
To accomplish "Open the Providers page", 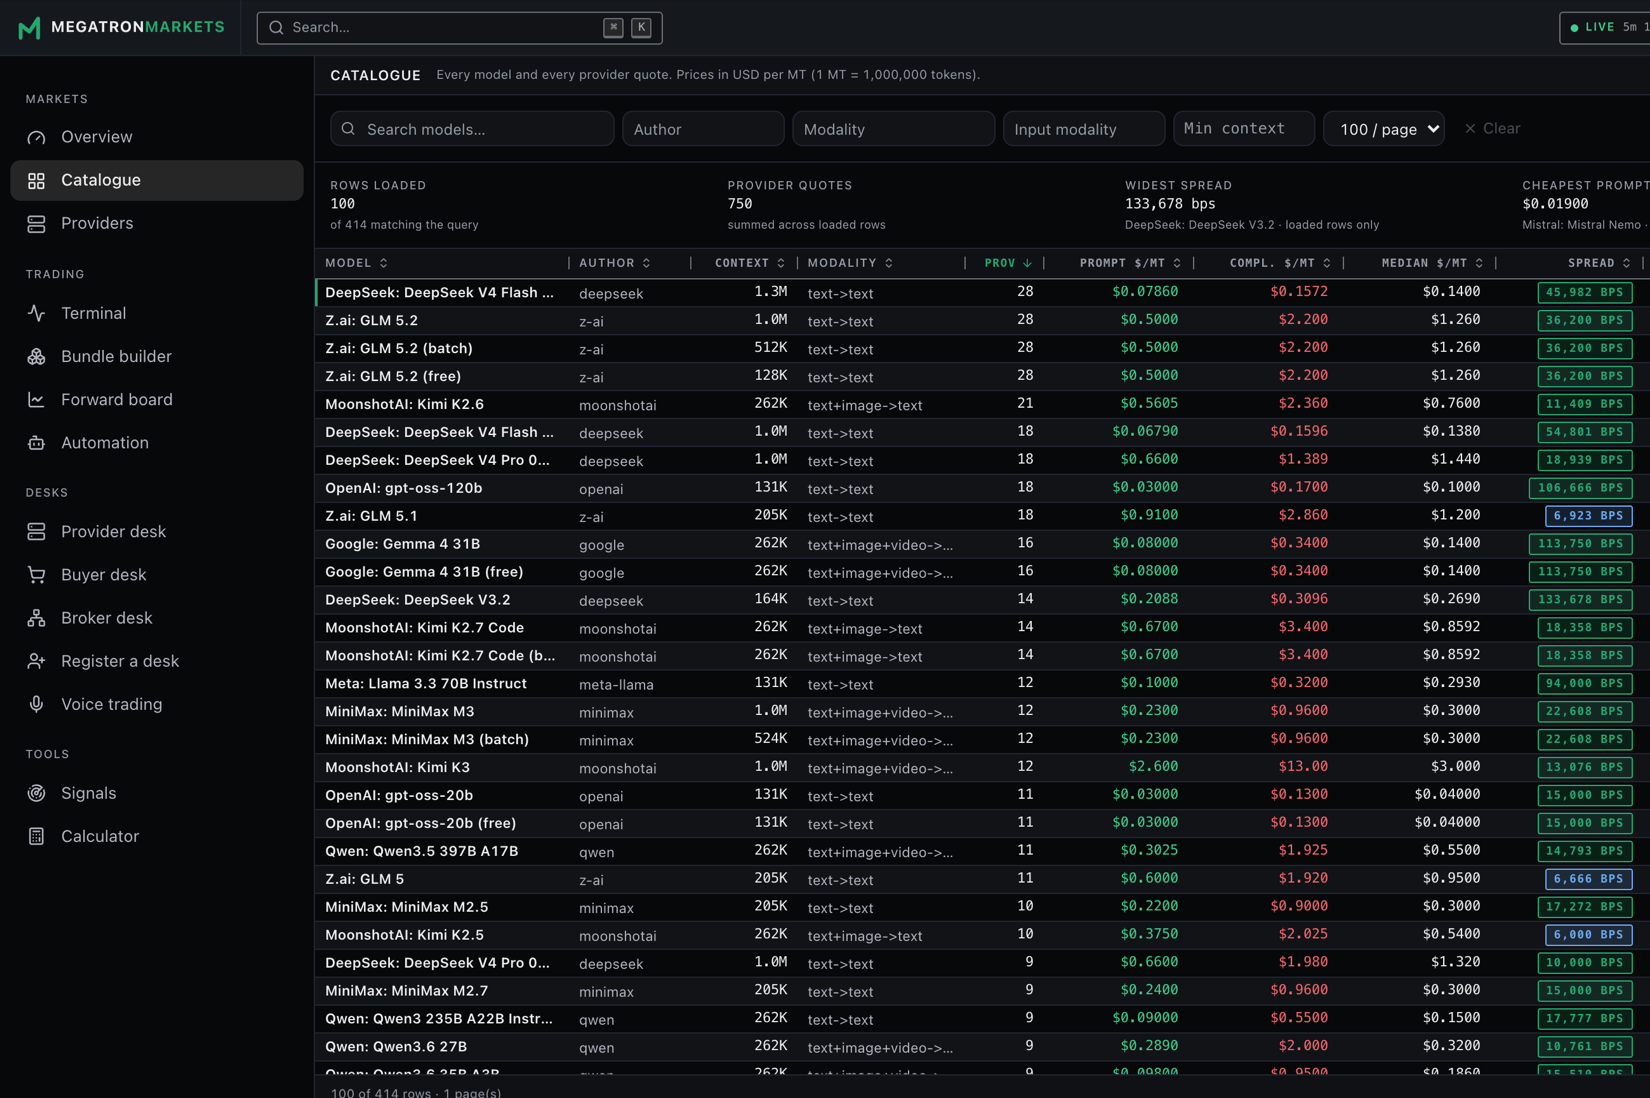I will tap(157, 223).
